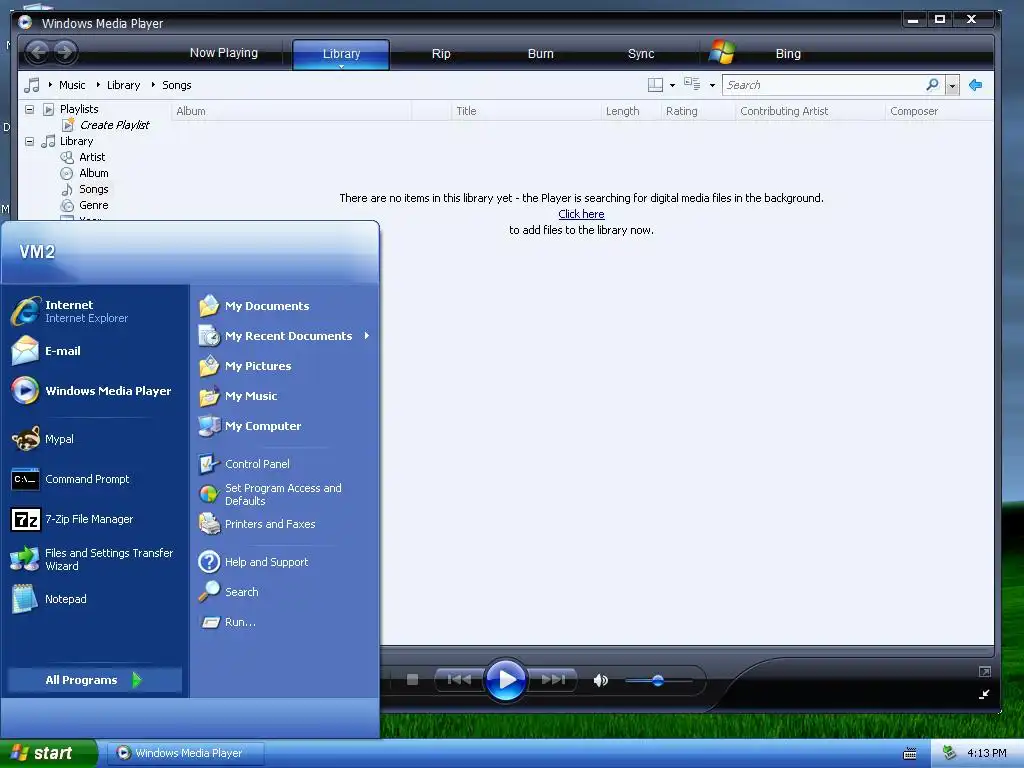Click the search magnifier icon
This screenshot has height=768, width=1024.
(x=932, y=85)
